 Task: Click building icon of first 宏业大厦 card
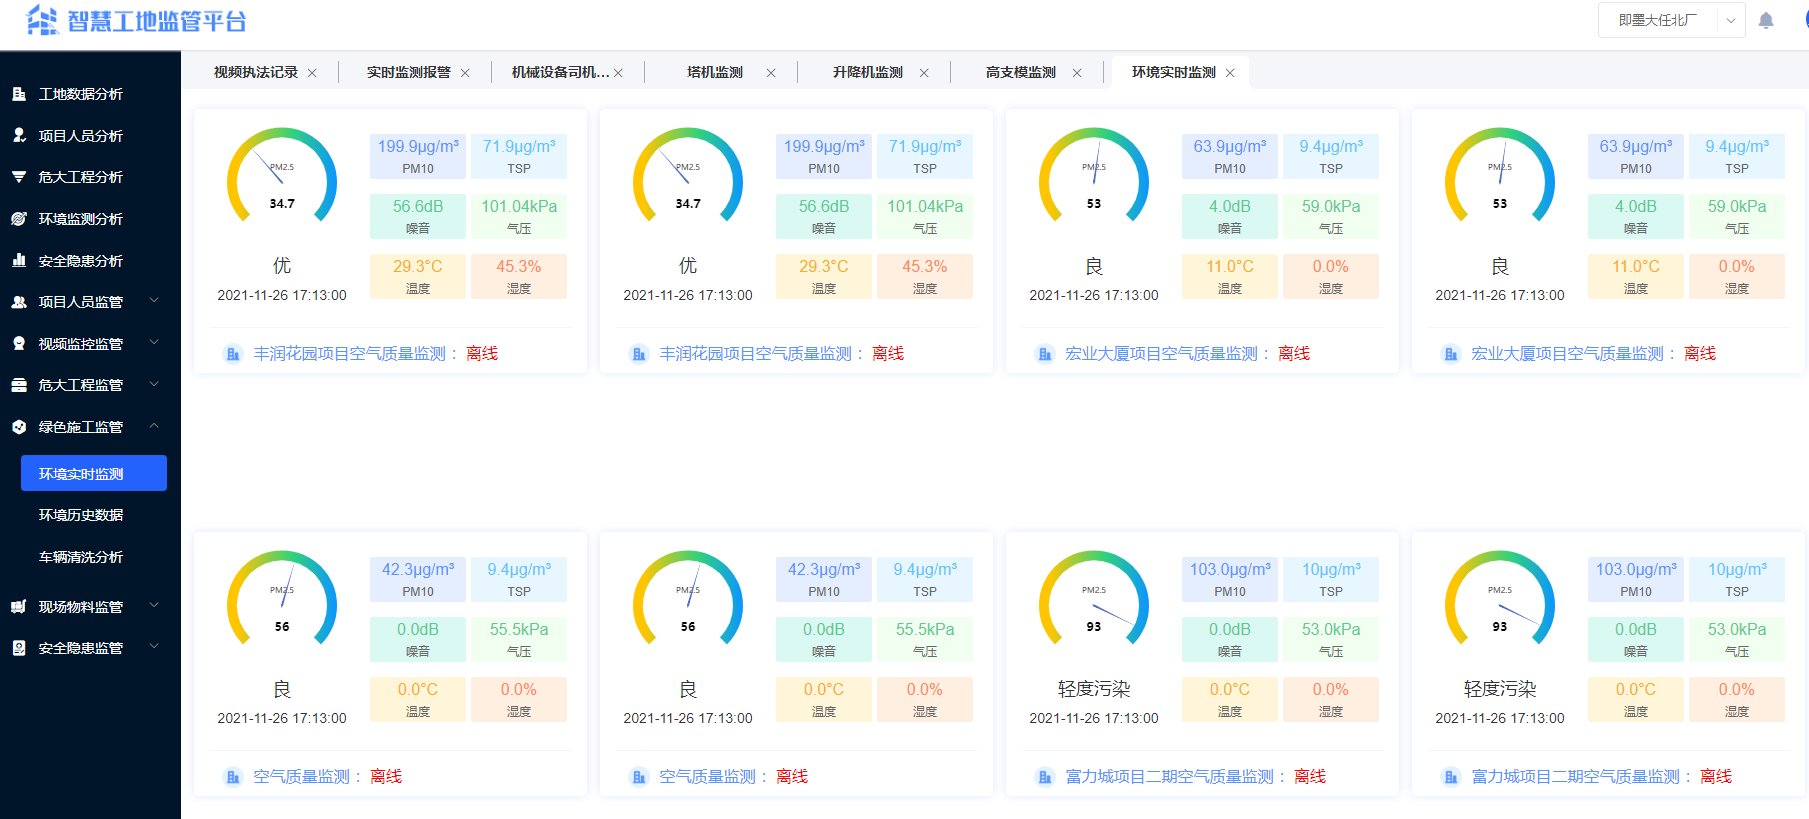[x=1045, y=354]
